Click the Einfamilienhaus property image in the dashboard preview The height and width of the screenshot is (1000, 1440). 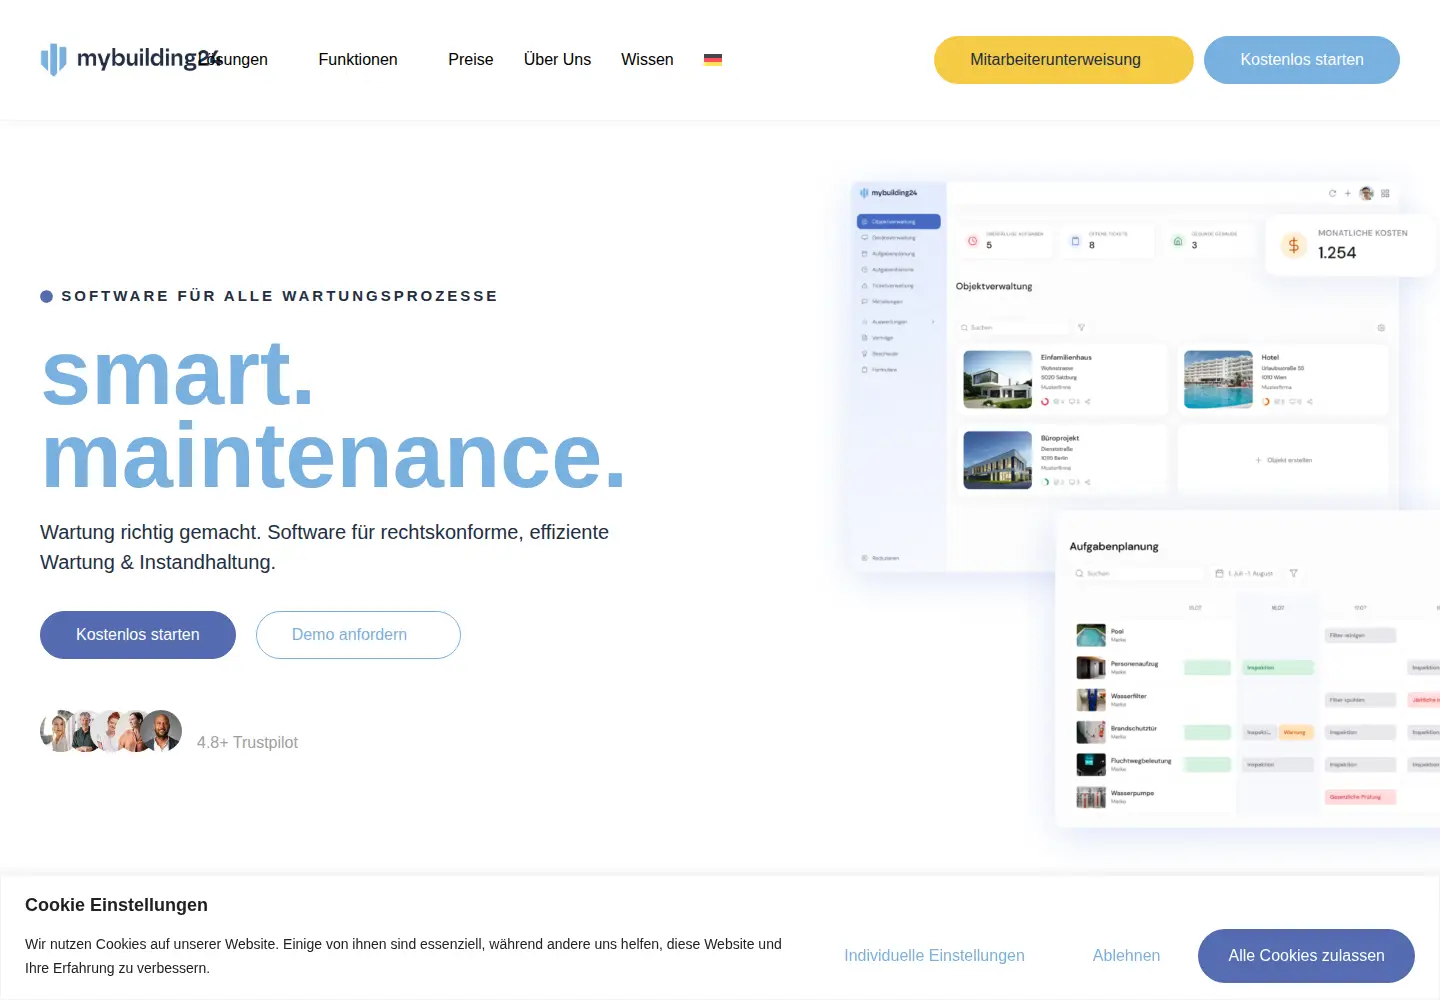(997, 380)
